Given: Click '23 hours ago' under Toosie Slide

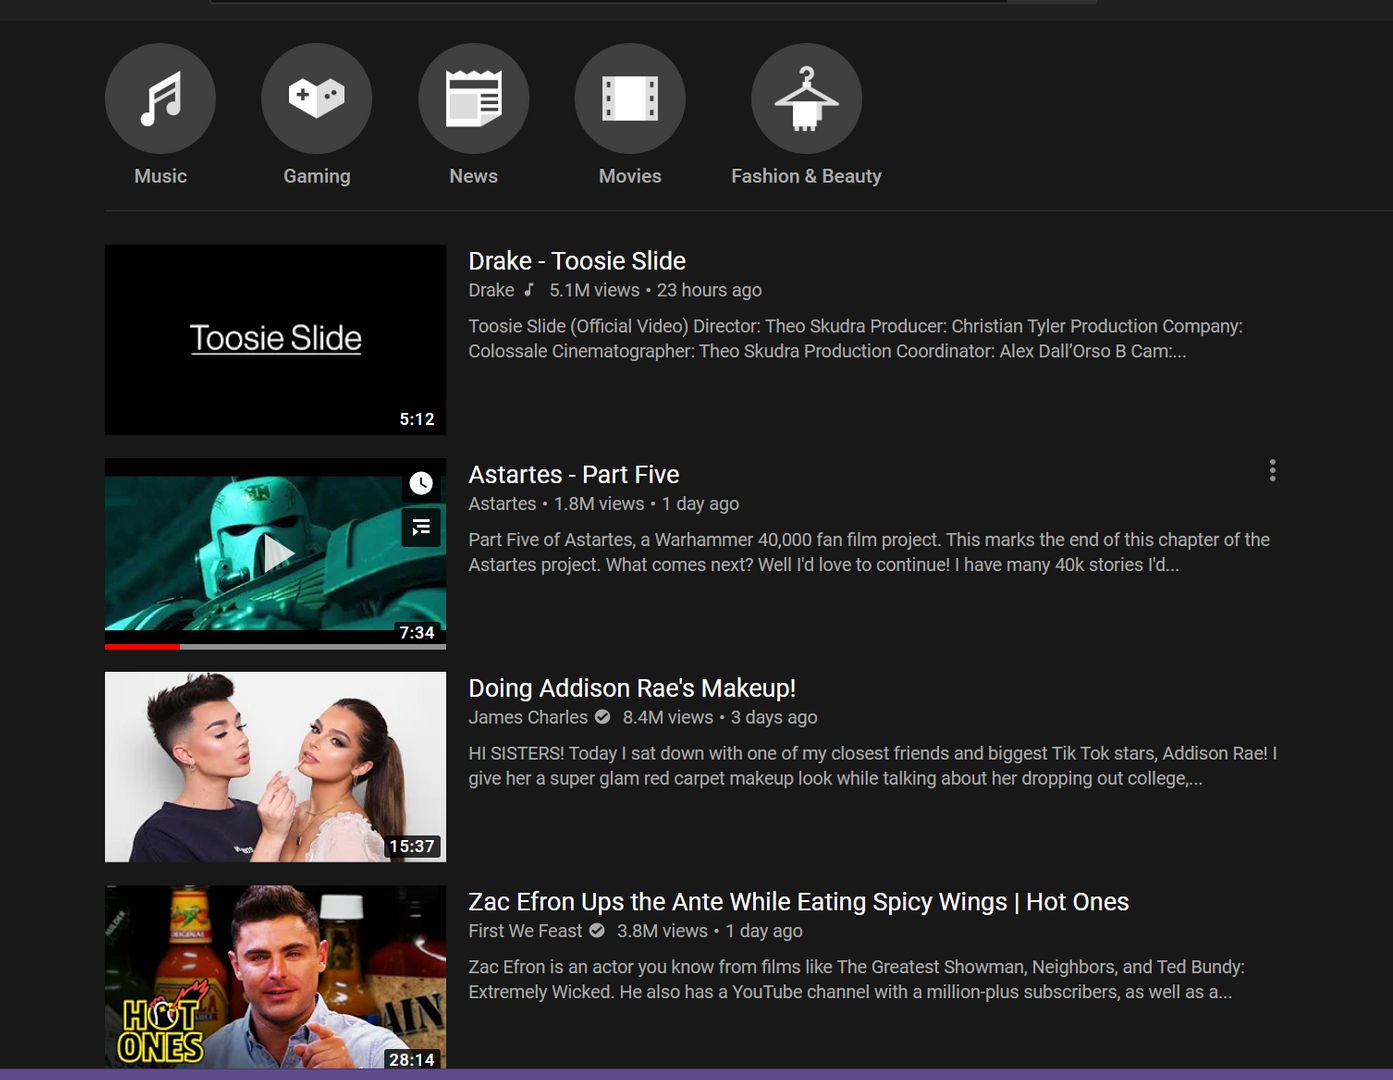Looking at the screenshot, I should click(709, 290).
